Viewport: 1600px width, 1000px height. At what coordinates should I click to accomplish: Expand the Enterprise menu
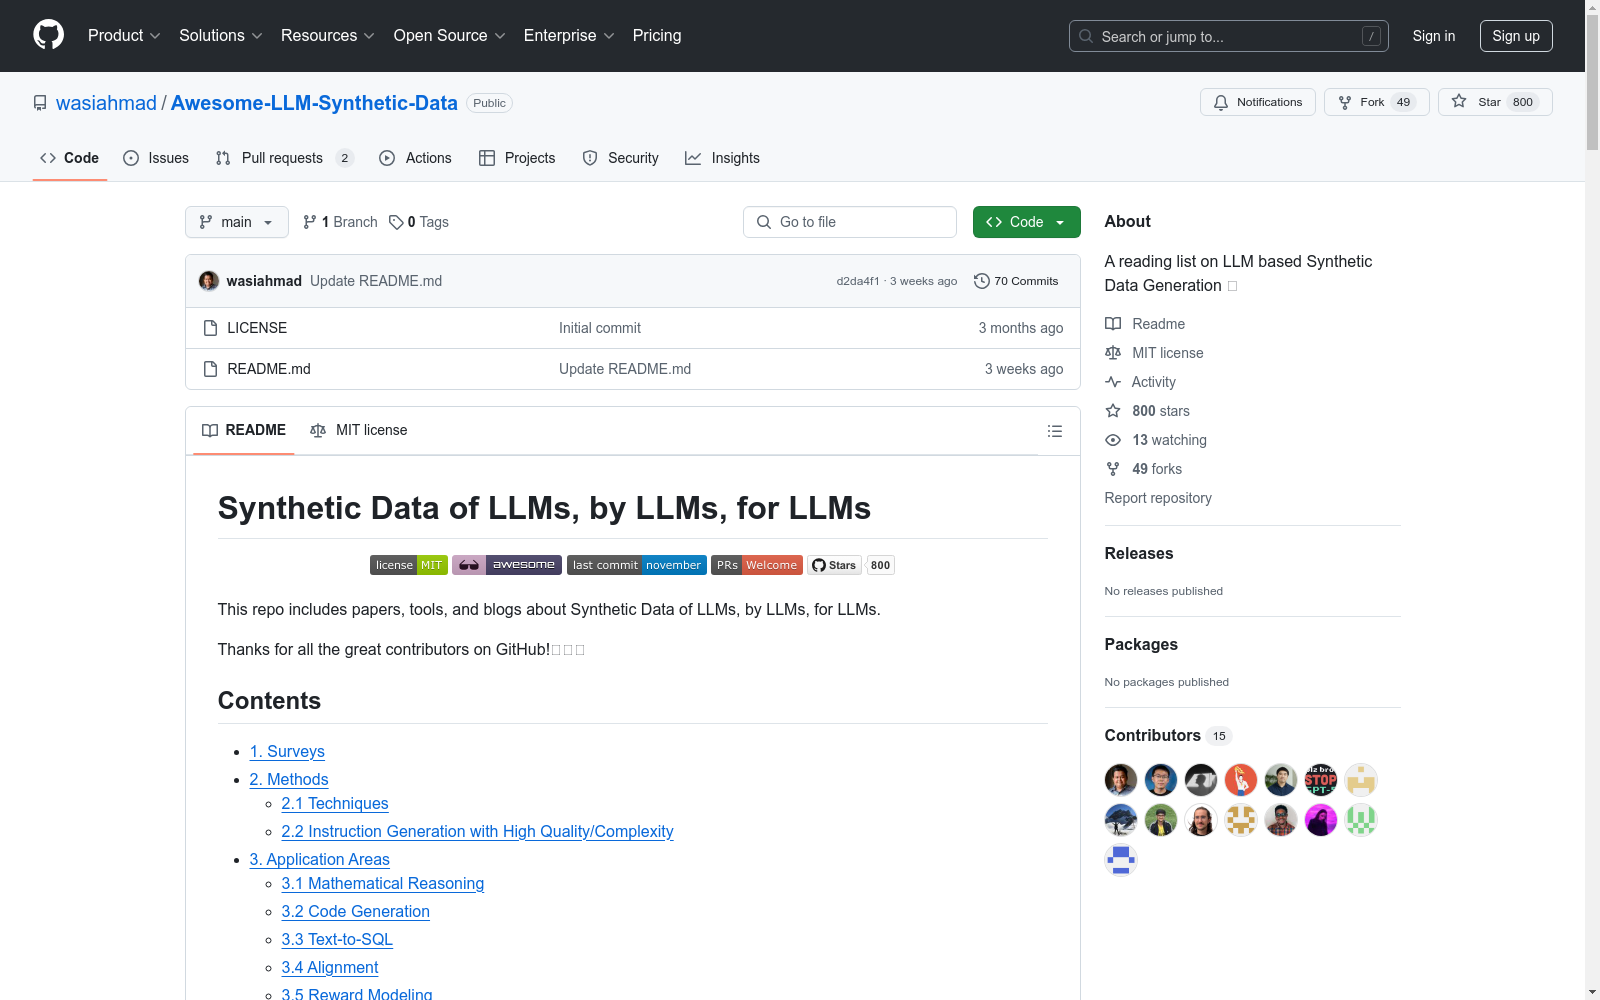[569, 36]
